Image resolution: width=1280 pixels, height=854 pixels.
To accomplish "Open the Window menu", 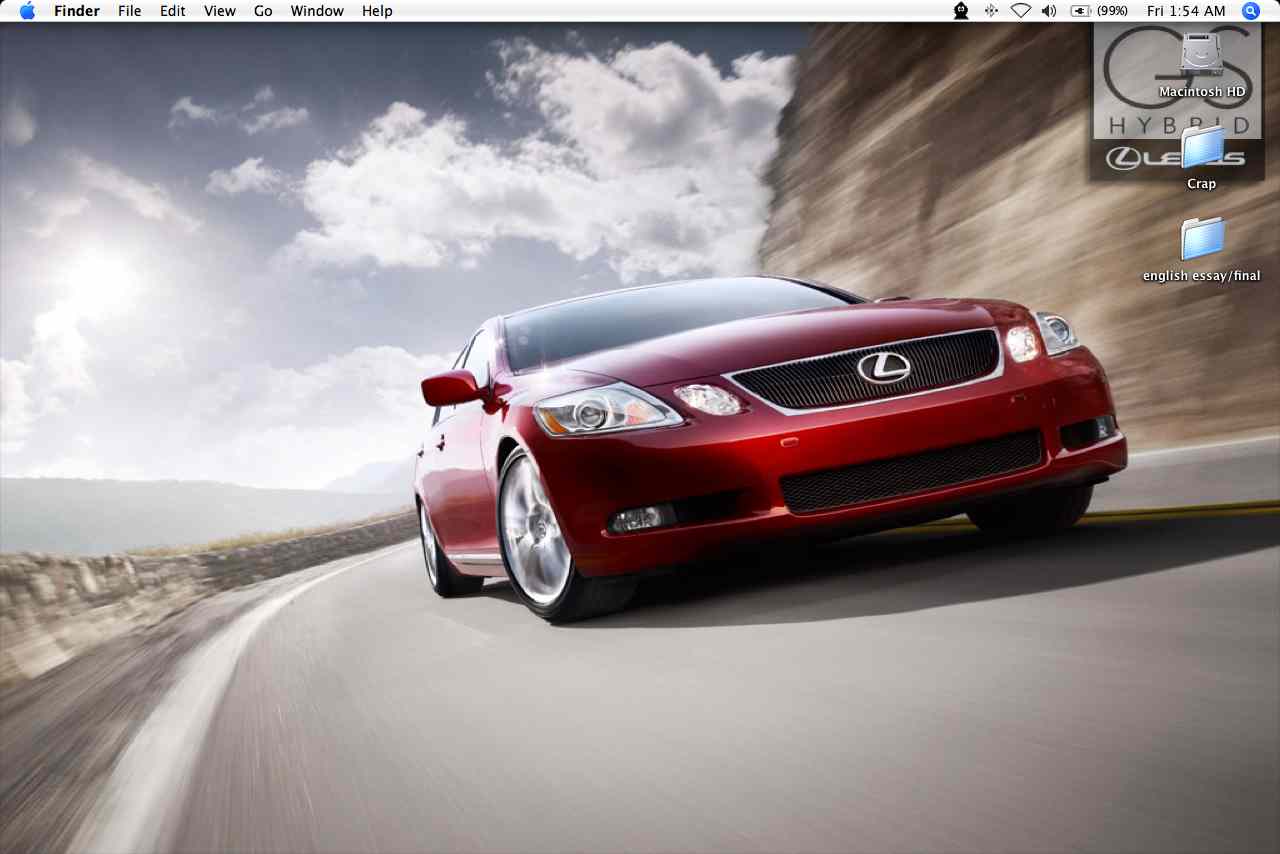I will coord(317,11).
